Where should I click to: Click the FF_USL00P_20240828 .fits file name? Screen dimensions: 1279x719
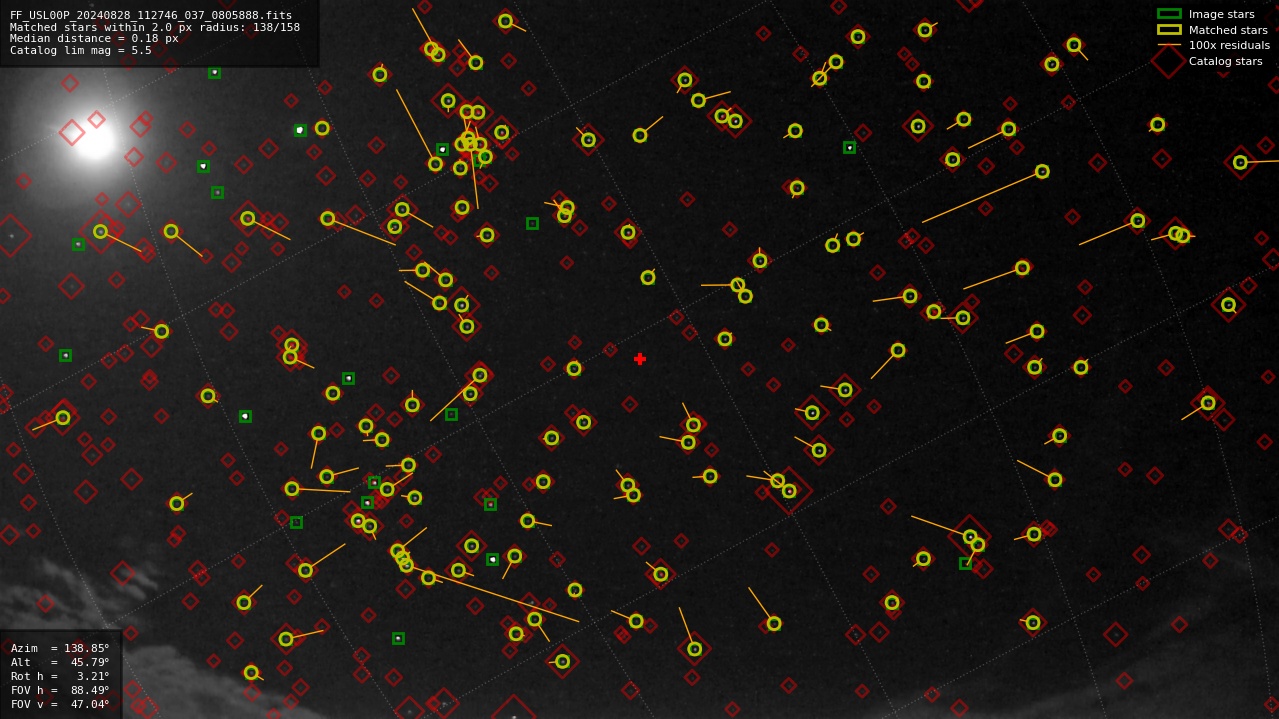point(151,16)
